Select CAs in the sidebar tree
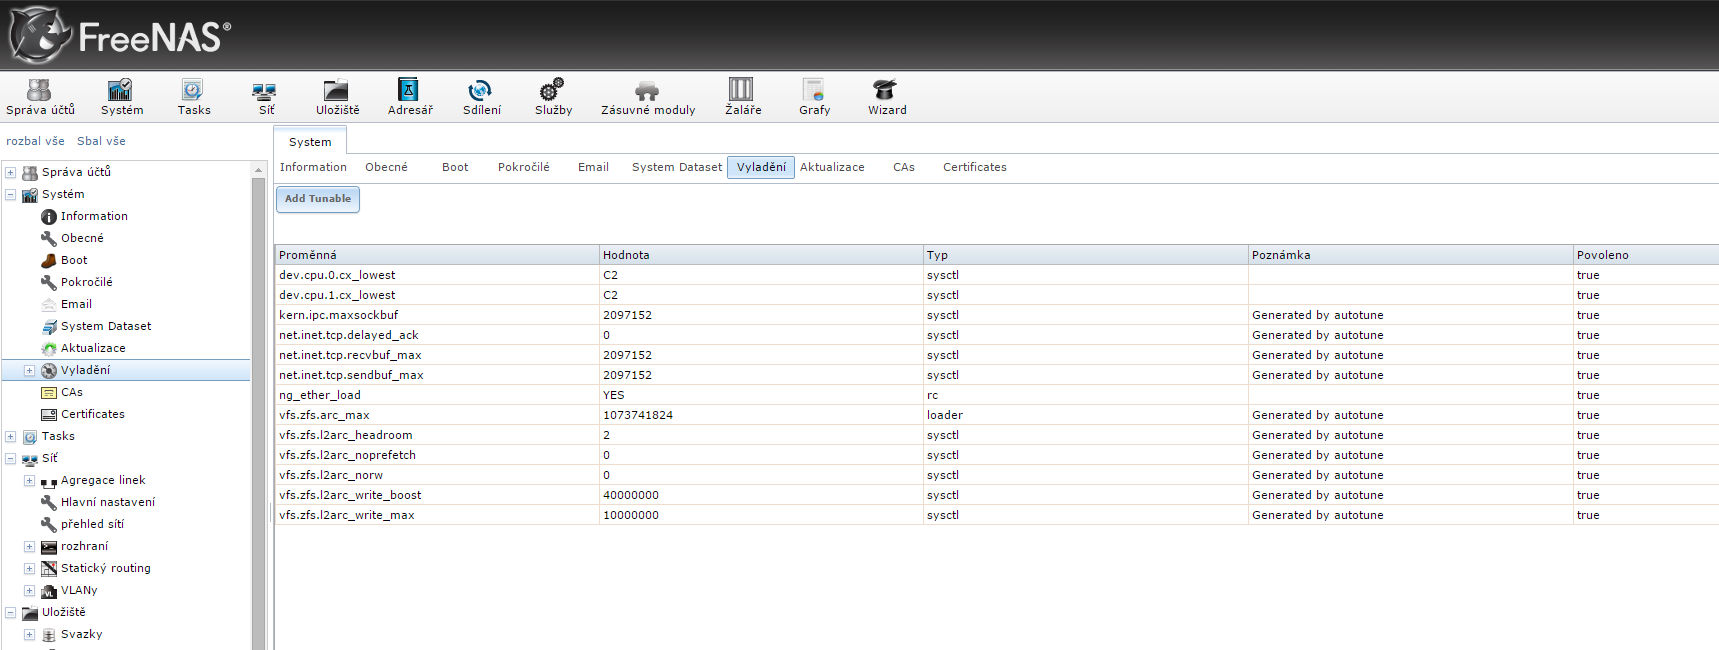Image resolution: width=1719 pixels, height=650 pixels. tap(72, 392)
